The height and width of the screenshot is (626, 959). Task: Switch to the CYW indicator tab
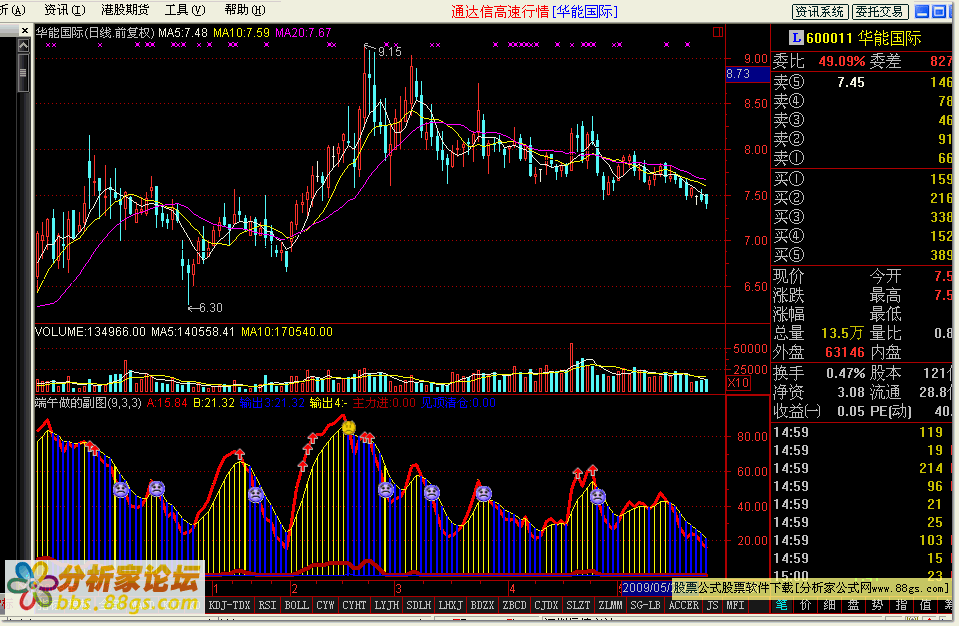325,605
